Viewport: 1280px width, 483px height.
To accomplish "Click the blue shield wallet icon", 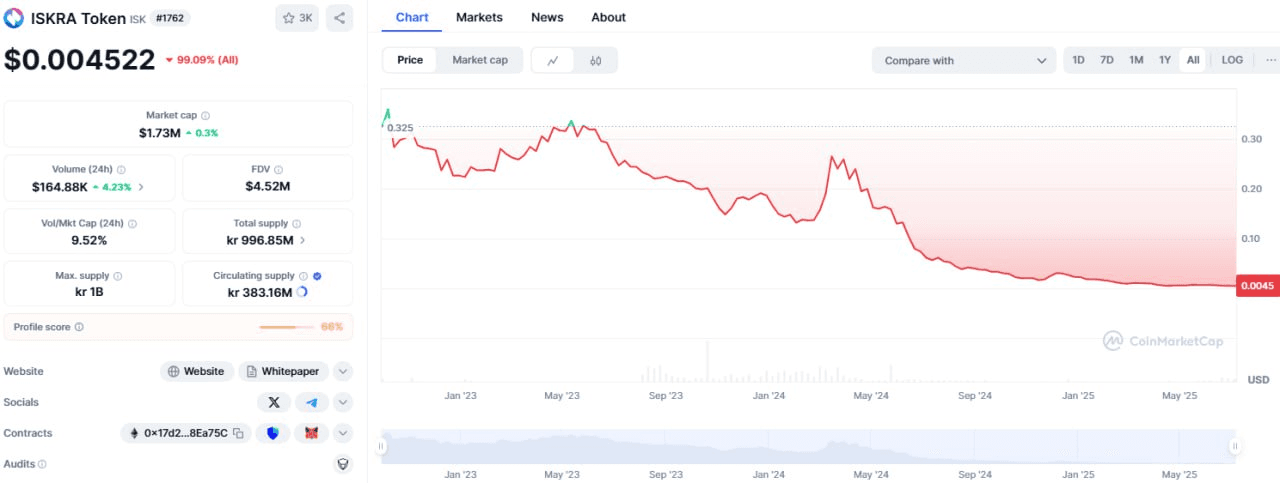I will point(273,433).
